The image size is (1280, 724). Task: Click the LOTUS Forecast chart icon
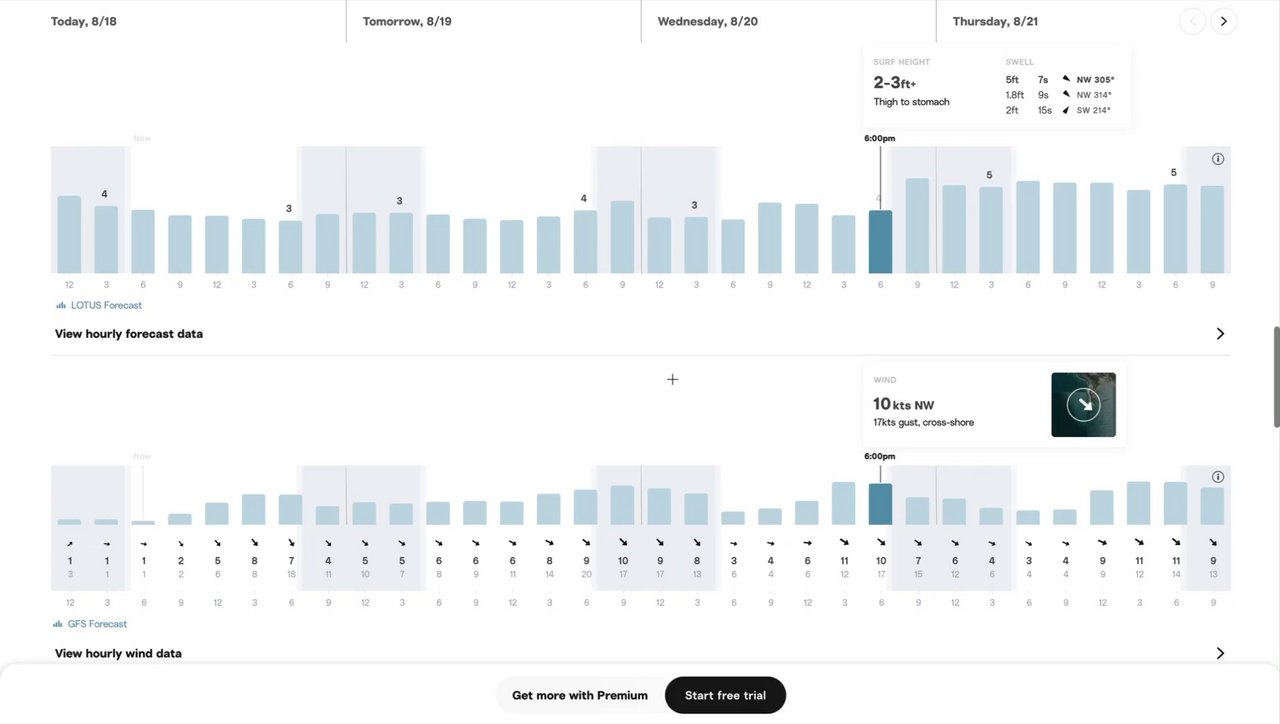(x=61, y=305)
